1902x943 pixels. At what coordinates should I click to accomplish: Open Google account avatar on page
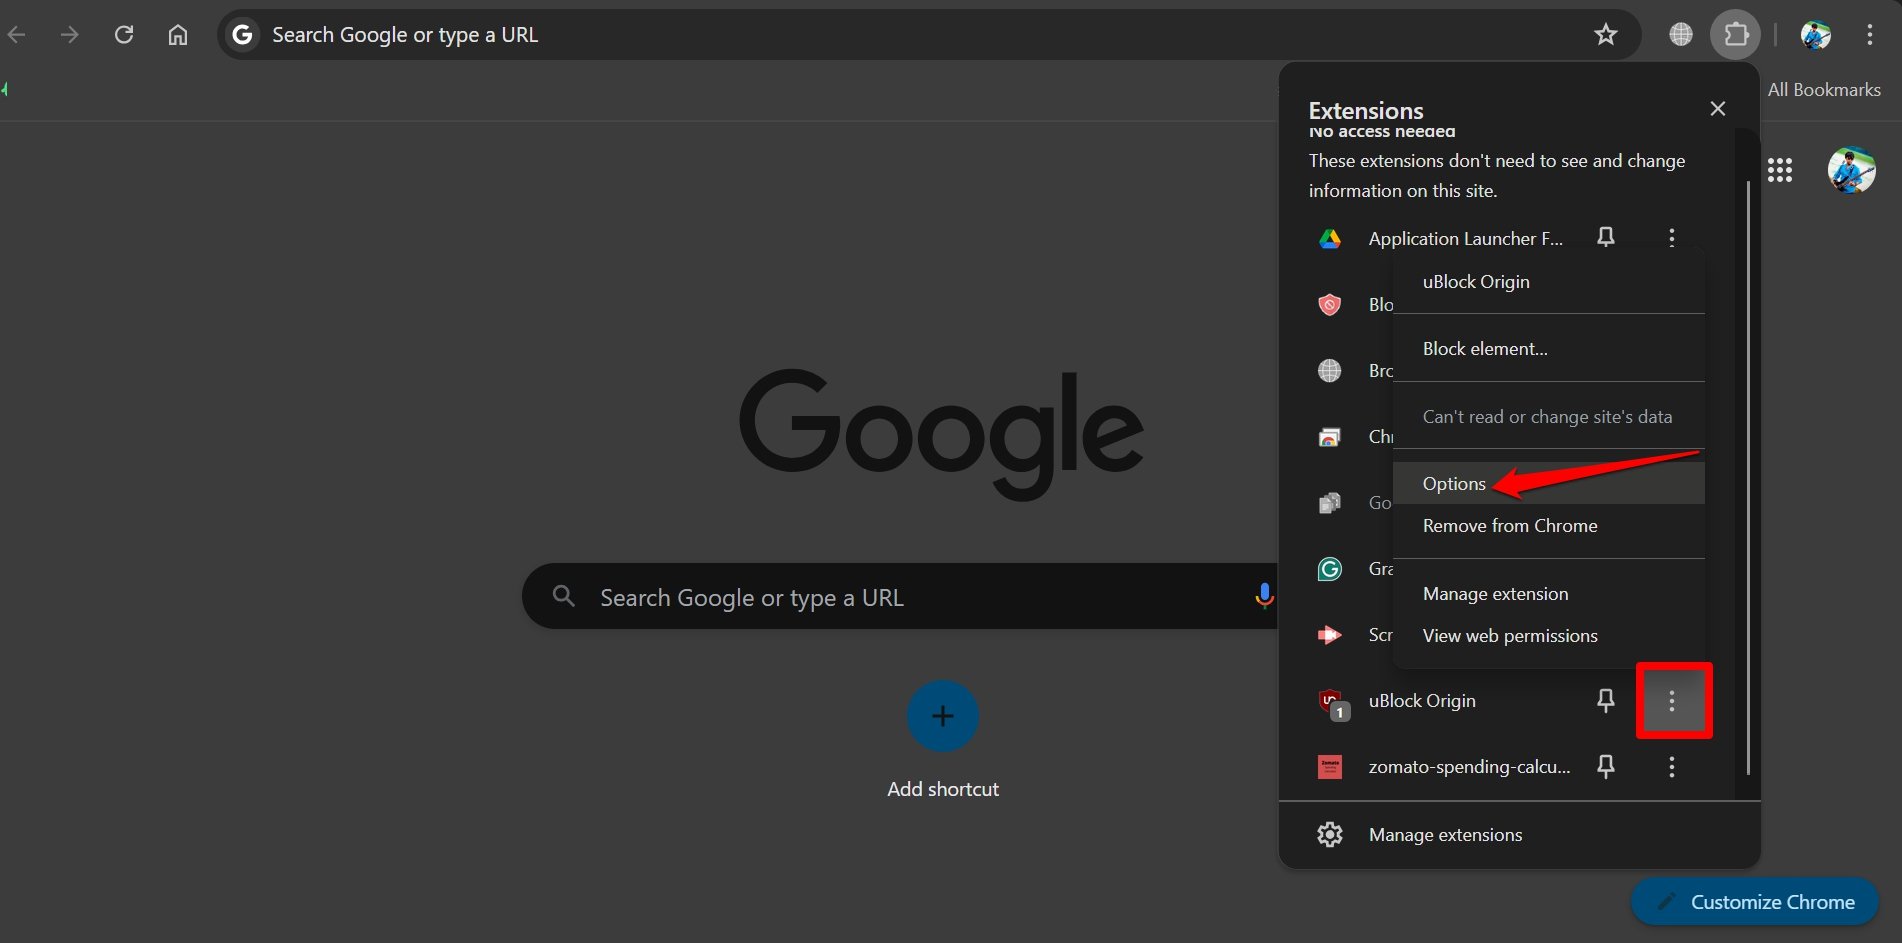pyautogui.click(x=1852, y=170)
